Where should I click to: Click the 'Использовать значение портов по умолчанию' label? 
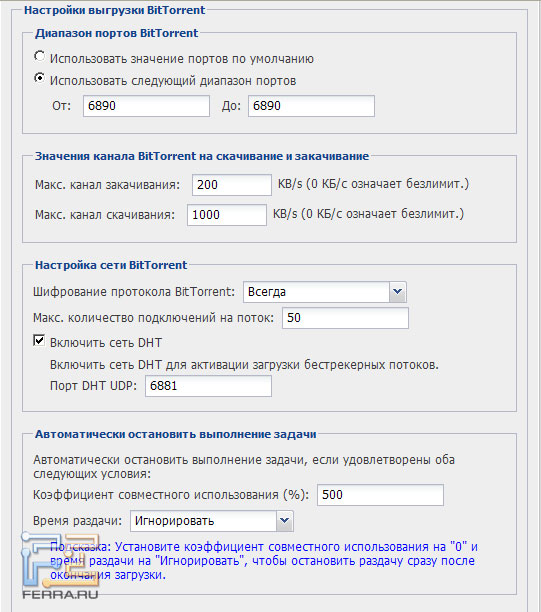[x=182, y=59]
